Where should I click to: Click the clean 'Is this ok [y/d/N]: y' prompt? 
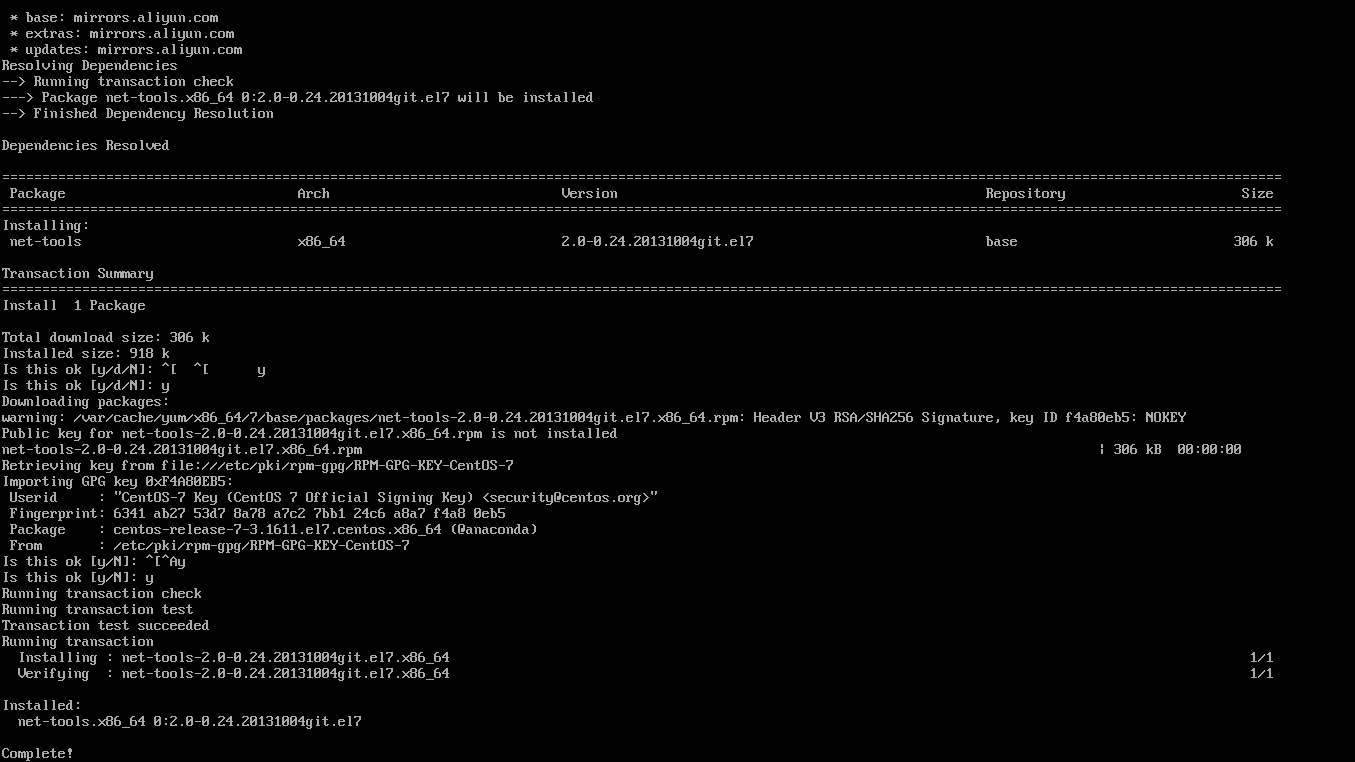click(x=86, y=385)
